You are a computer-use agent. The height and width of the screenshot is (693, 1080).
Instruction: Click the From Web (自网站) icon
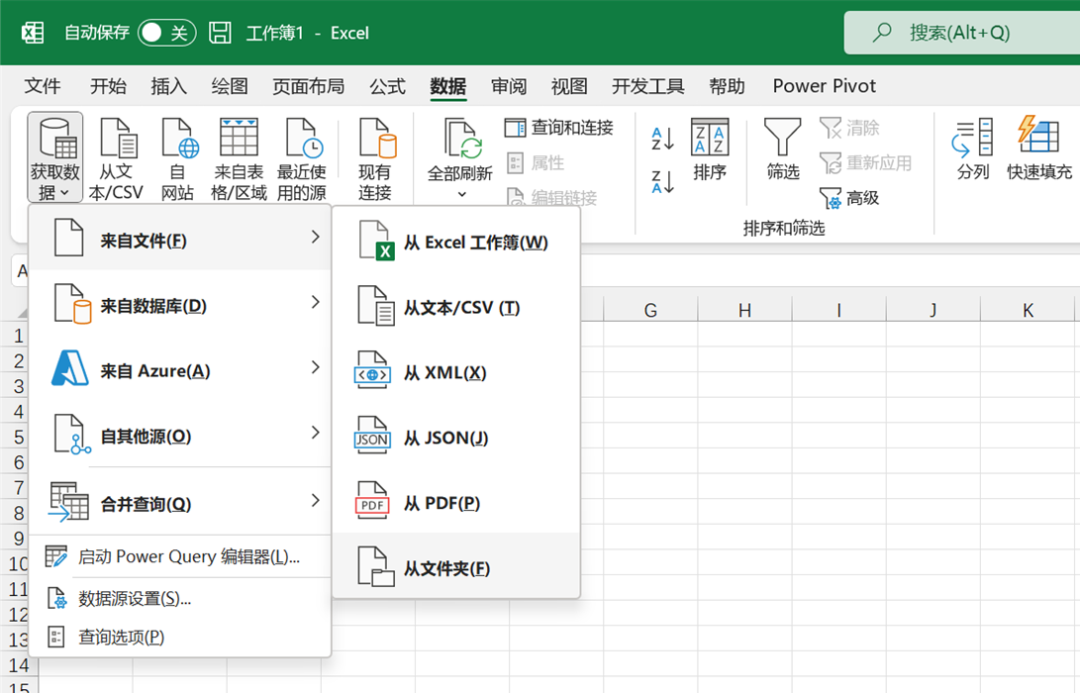point(178,140)
